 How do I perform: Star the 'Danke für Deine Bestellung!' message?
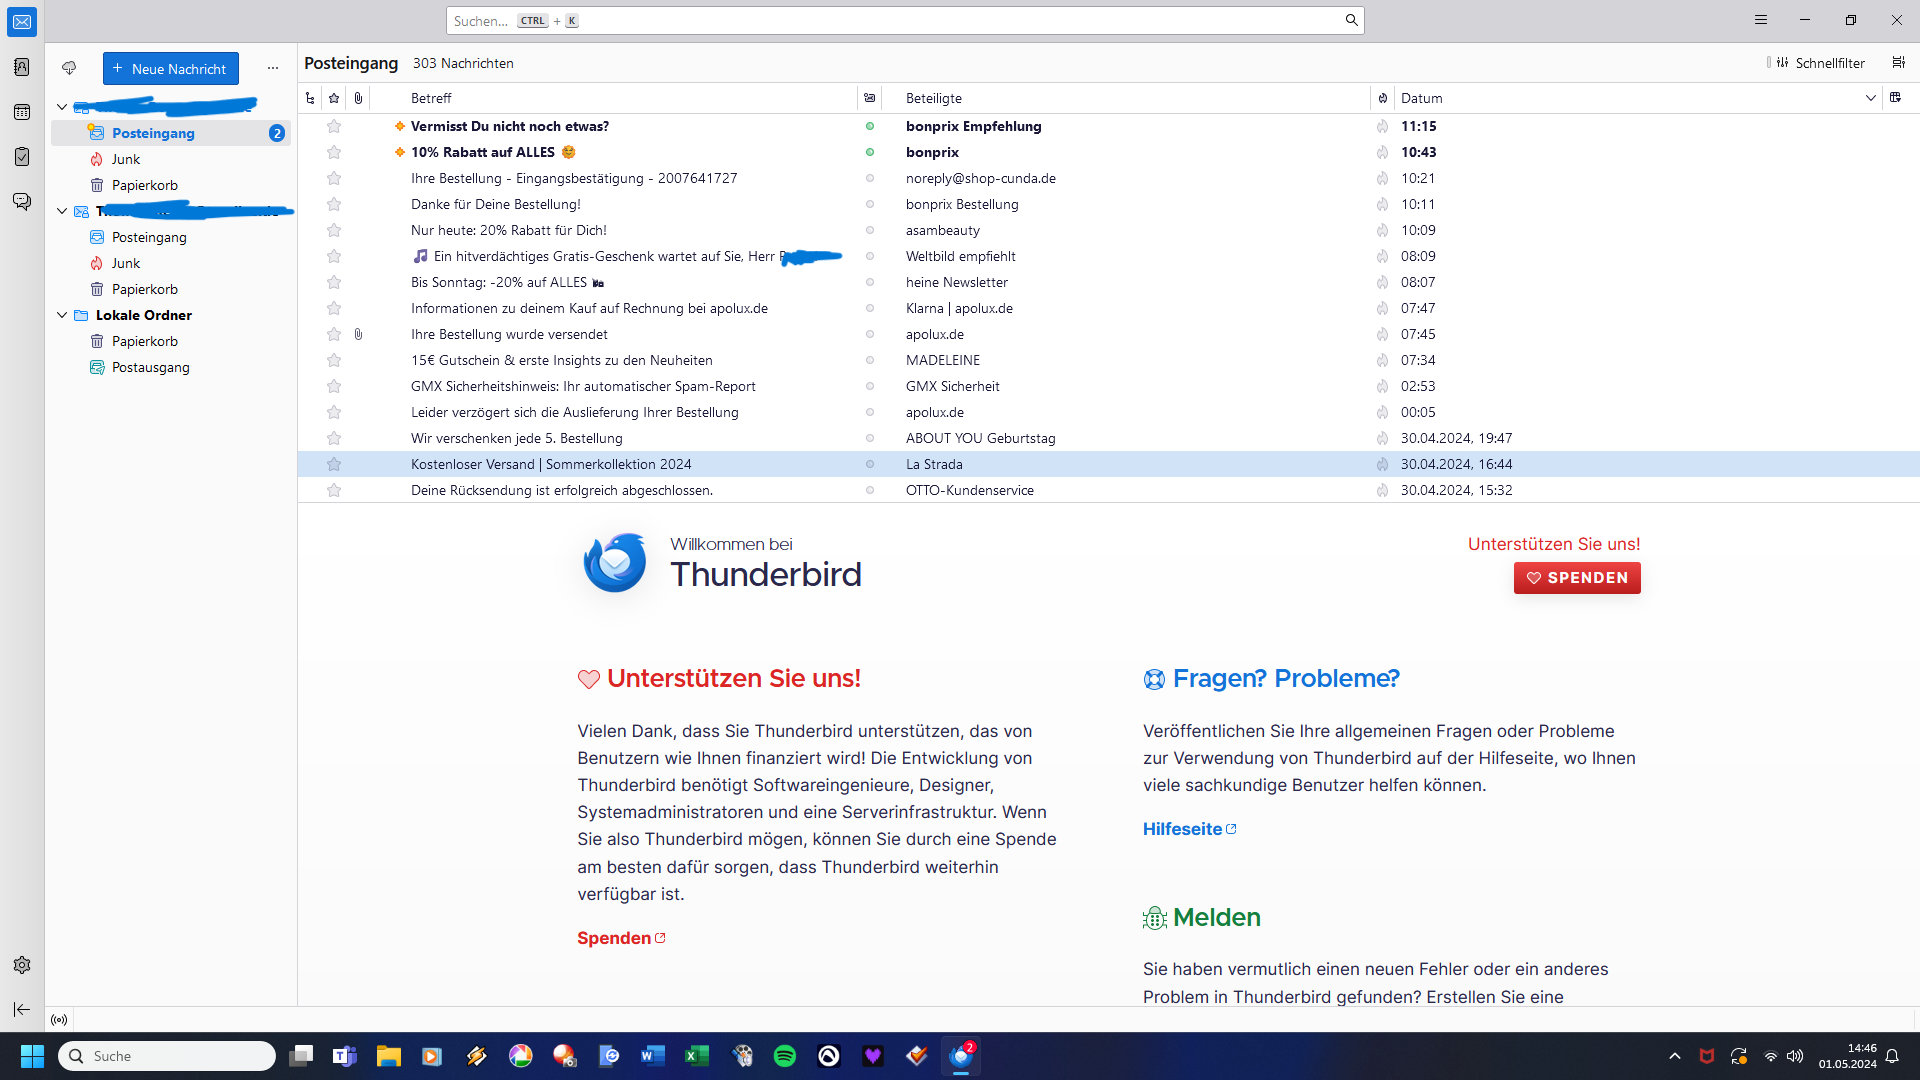[x=334, y=204]
